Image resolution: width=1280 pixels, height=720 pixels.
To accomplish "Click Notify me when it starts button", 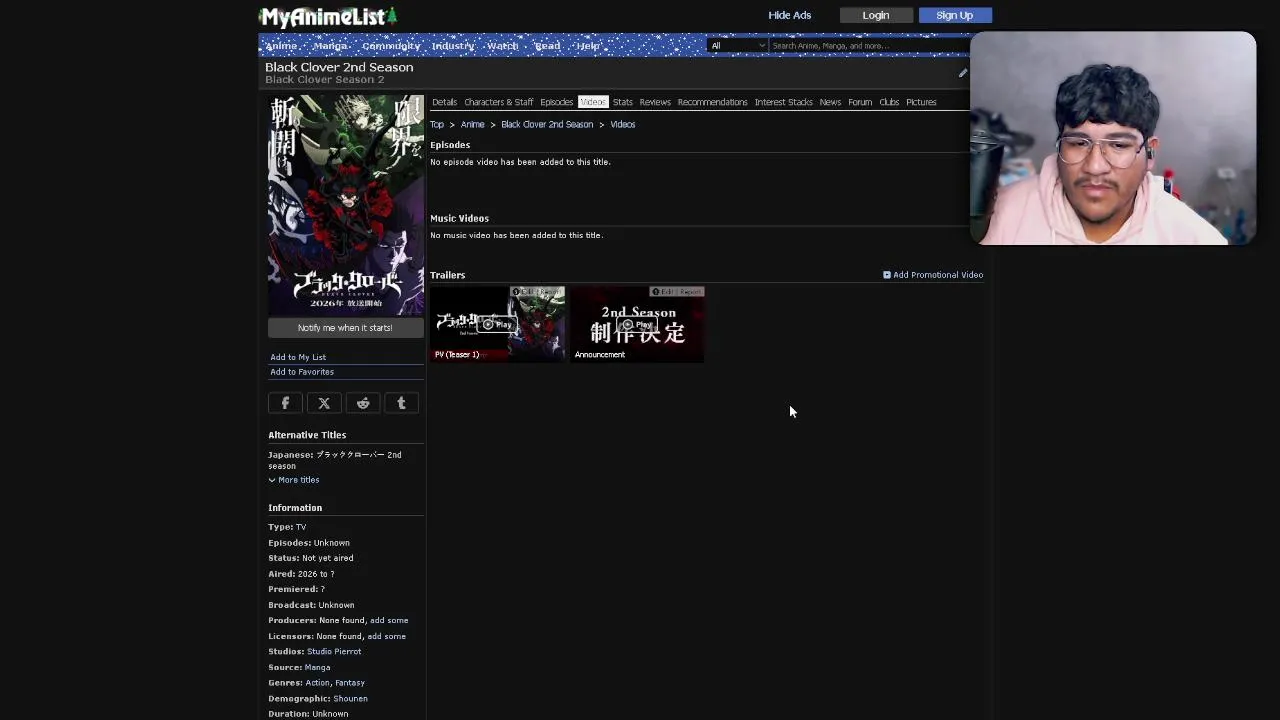I will tap(345, 328).
